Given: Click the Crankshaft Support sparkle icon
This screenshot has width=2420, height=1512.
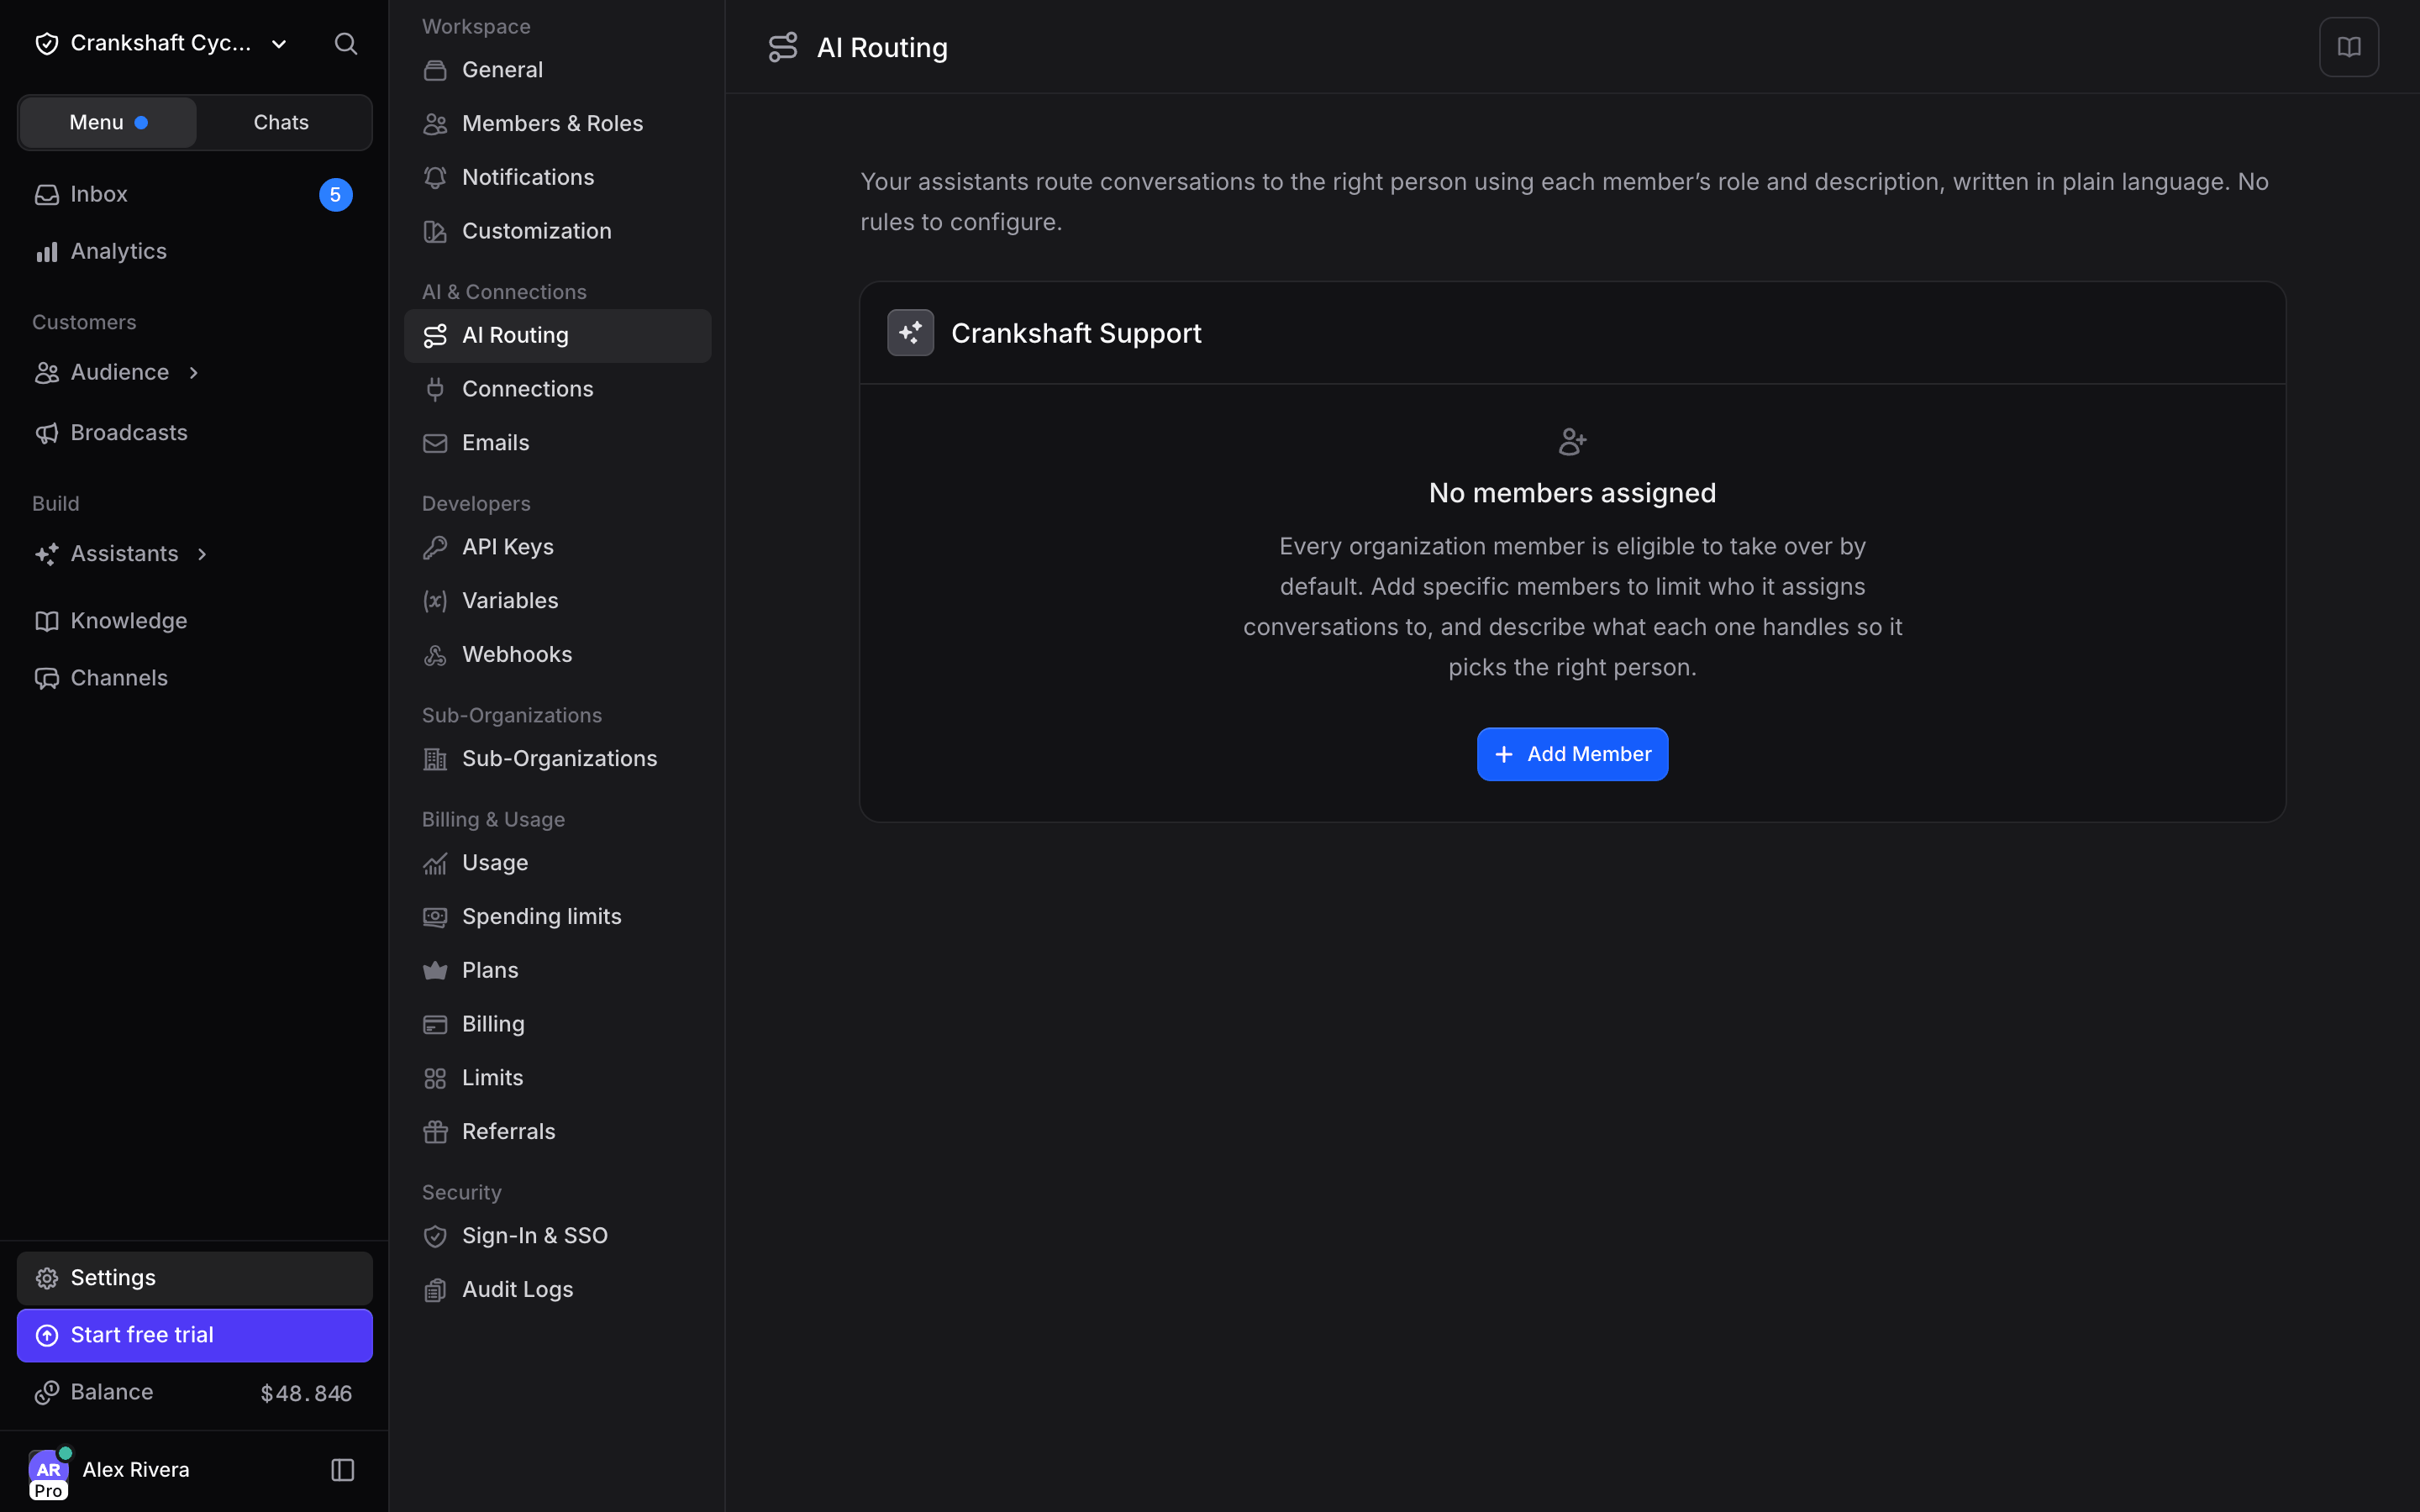Looking at the screenshot, I should pyautogui.click(x=910, y=333).
